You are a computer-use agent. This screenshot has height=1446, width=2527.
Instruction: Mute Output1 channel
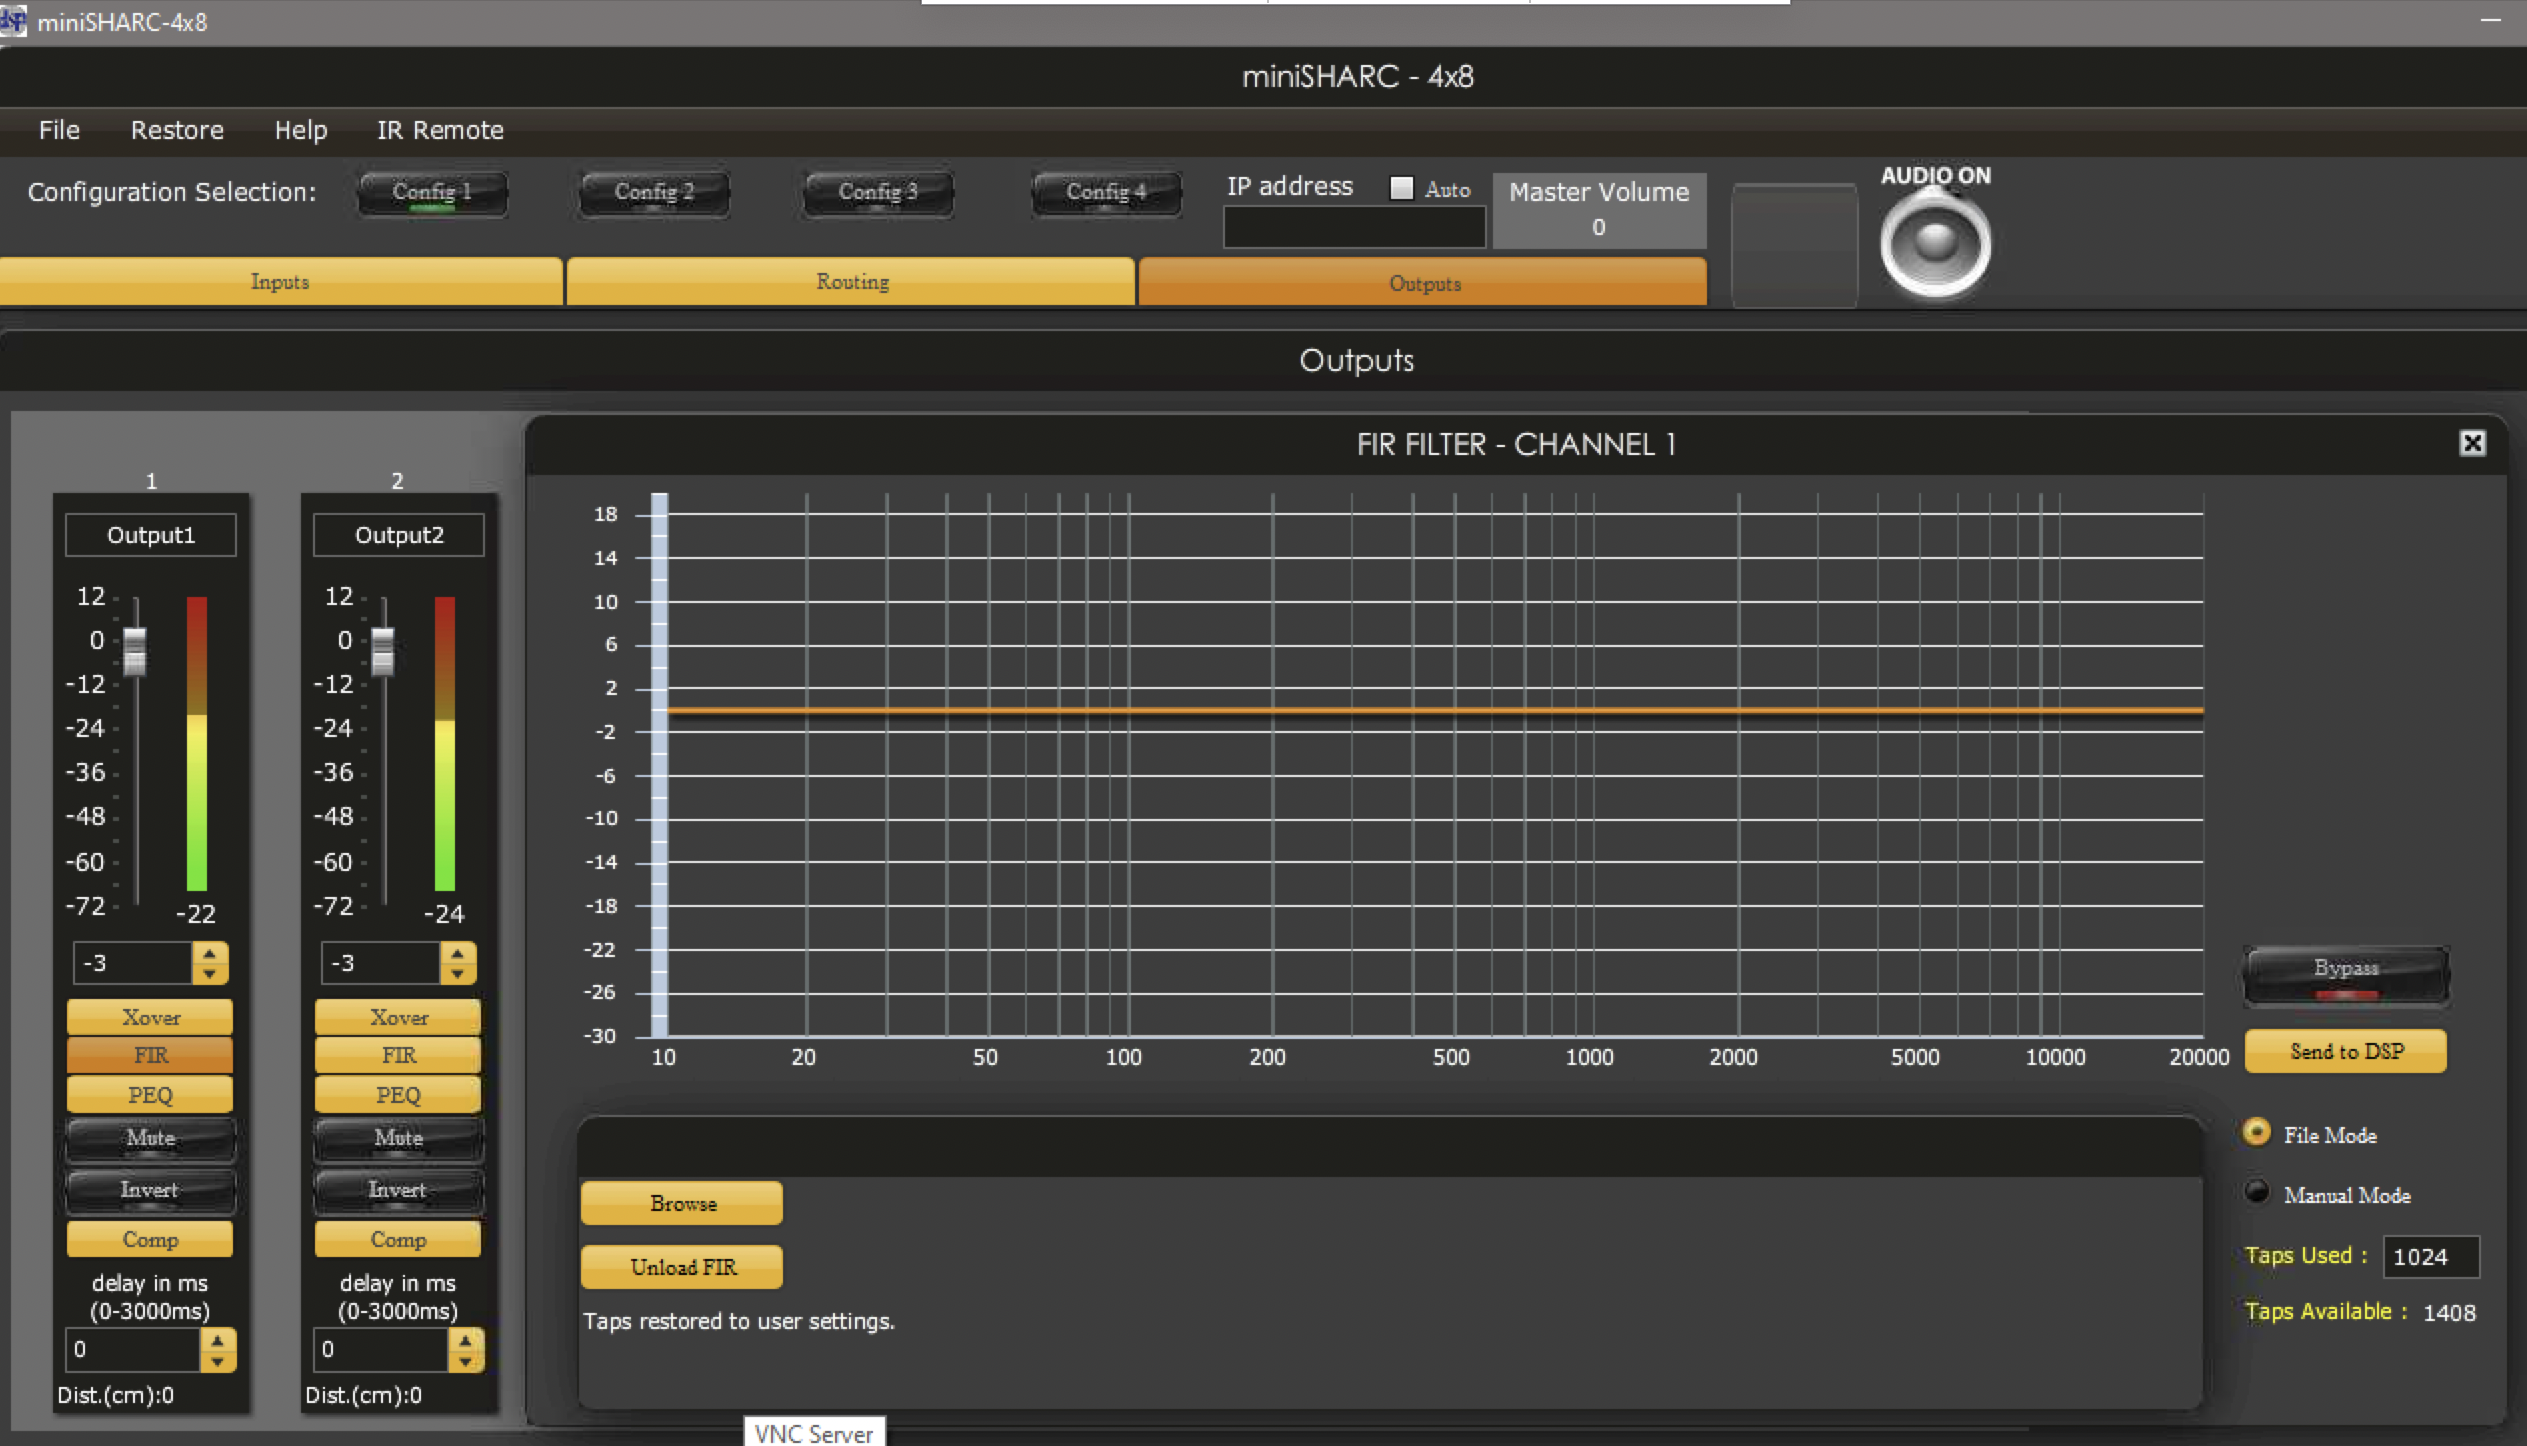coord(150,1138)
